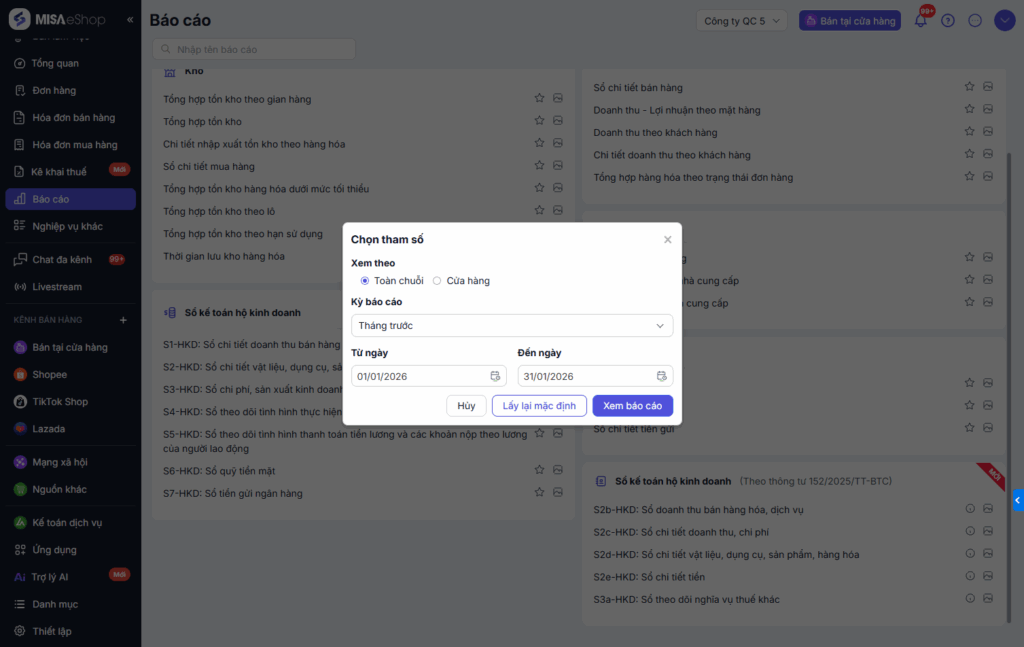
Task: Favorite the Tổng hợp tồn kho report
Action: click(539, 121)
